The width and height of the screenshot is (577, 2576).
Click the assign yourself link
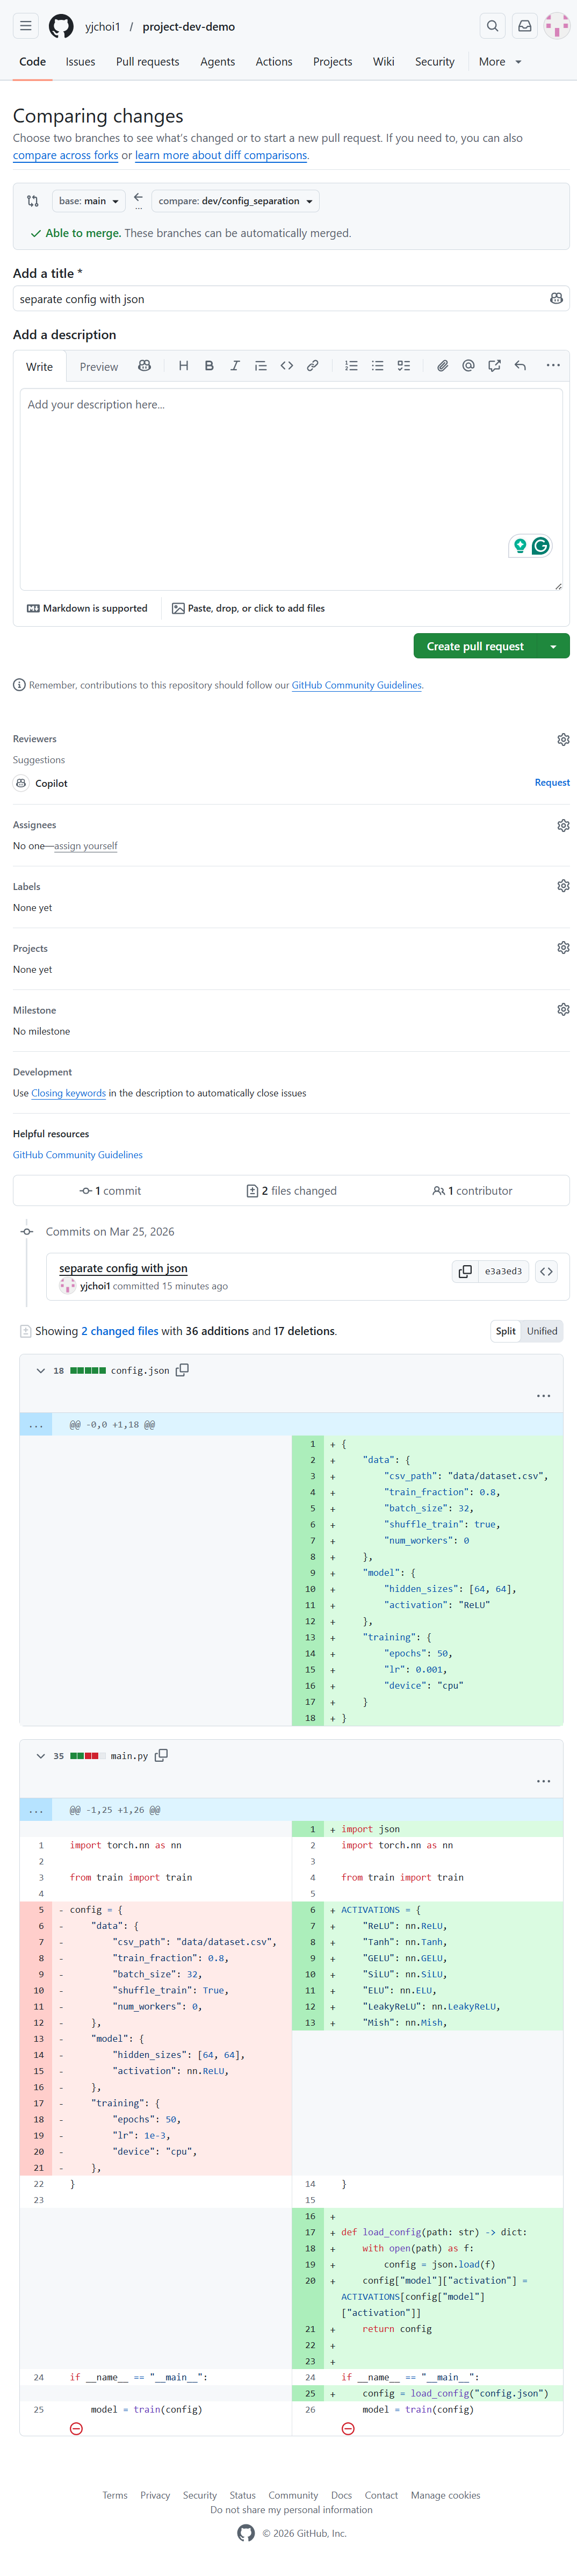(x=85, y=846)
